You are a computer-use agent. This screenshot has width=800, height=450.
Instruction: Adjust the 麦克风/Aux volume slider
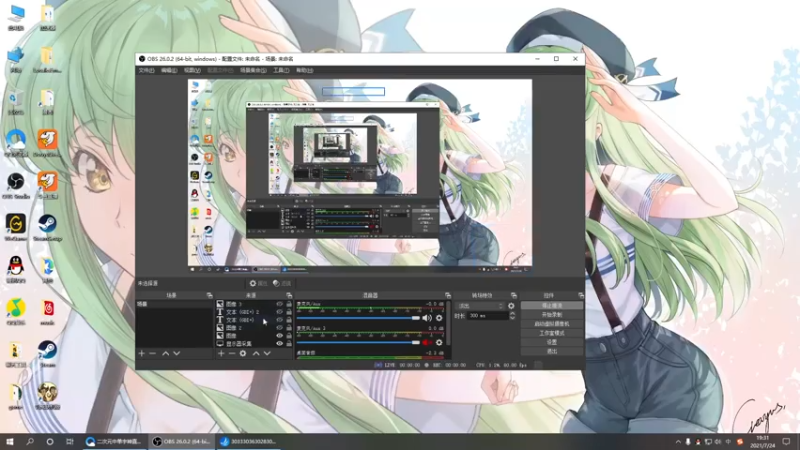(358, 318)
